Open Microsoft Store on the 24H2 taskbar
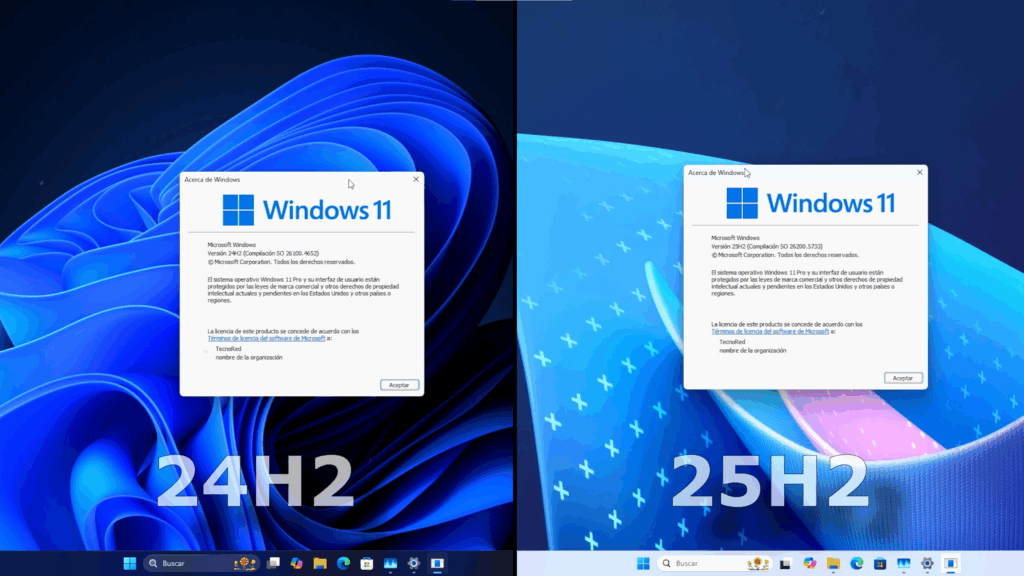Viewport: 1024px width, 576px height. (x=367, y=563)
